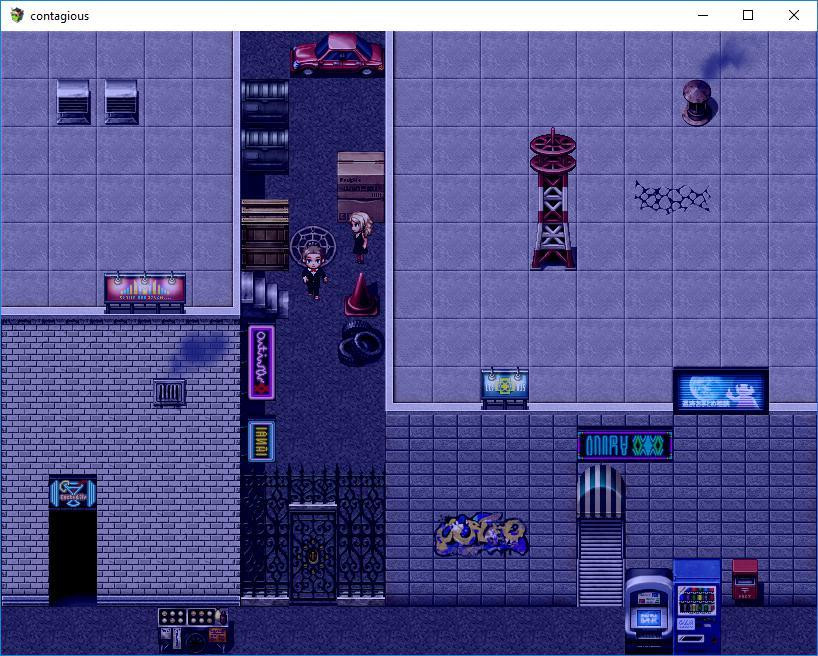Click the smoking rooftop chimney

click(697, 102)
